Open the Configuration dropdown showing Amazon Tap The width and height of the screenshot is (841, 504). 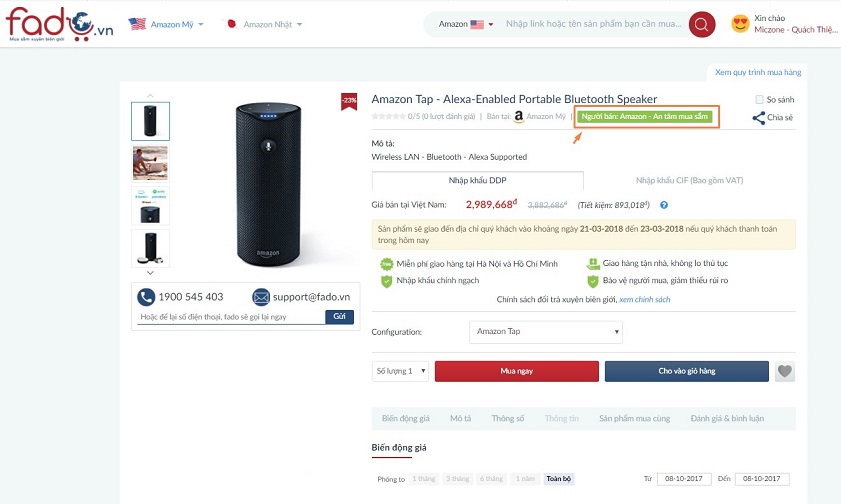pyautogui.click(x=545, y=332)
